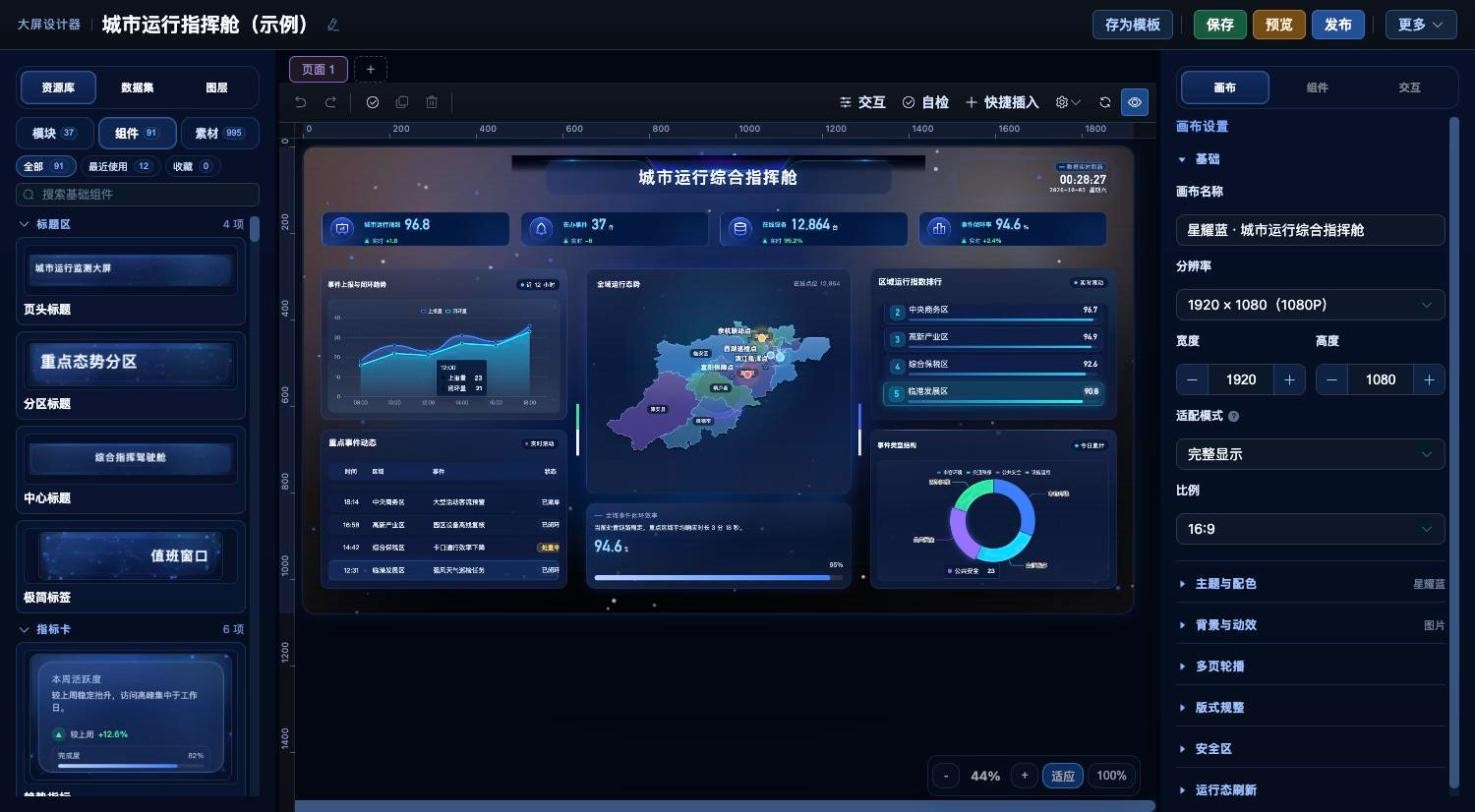Select the 页面 1 page tab

[x=318, y=69]
